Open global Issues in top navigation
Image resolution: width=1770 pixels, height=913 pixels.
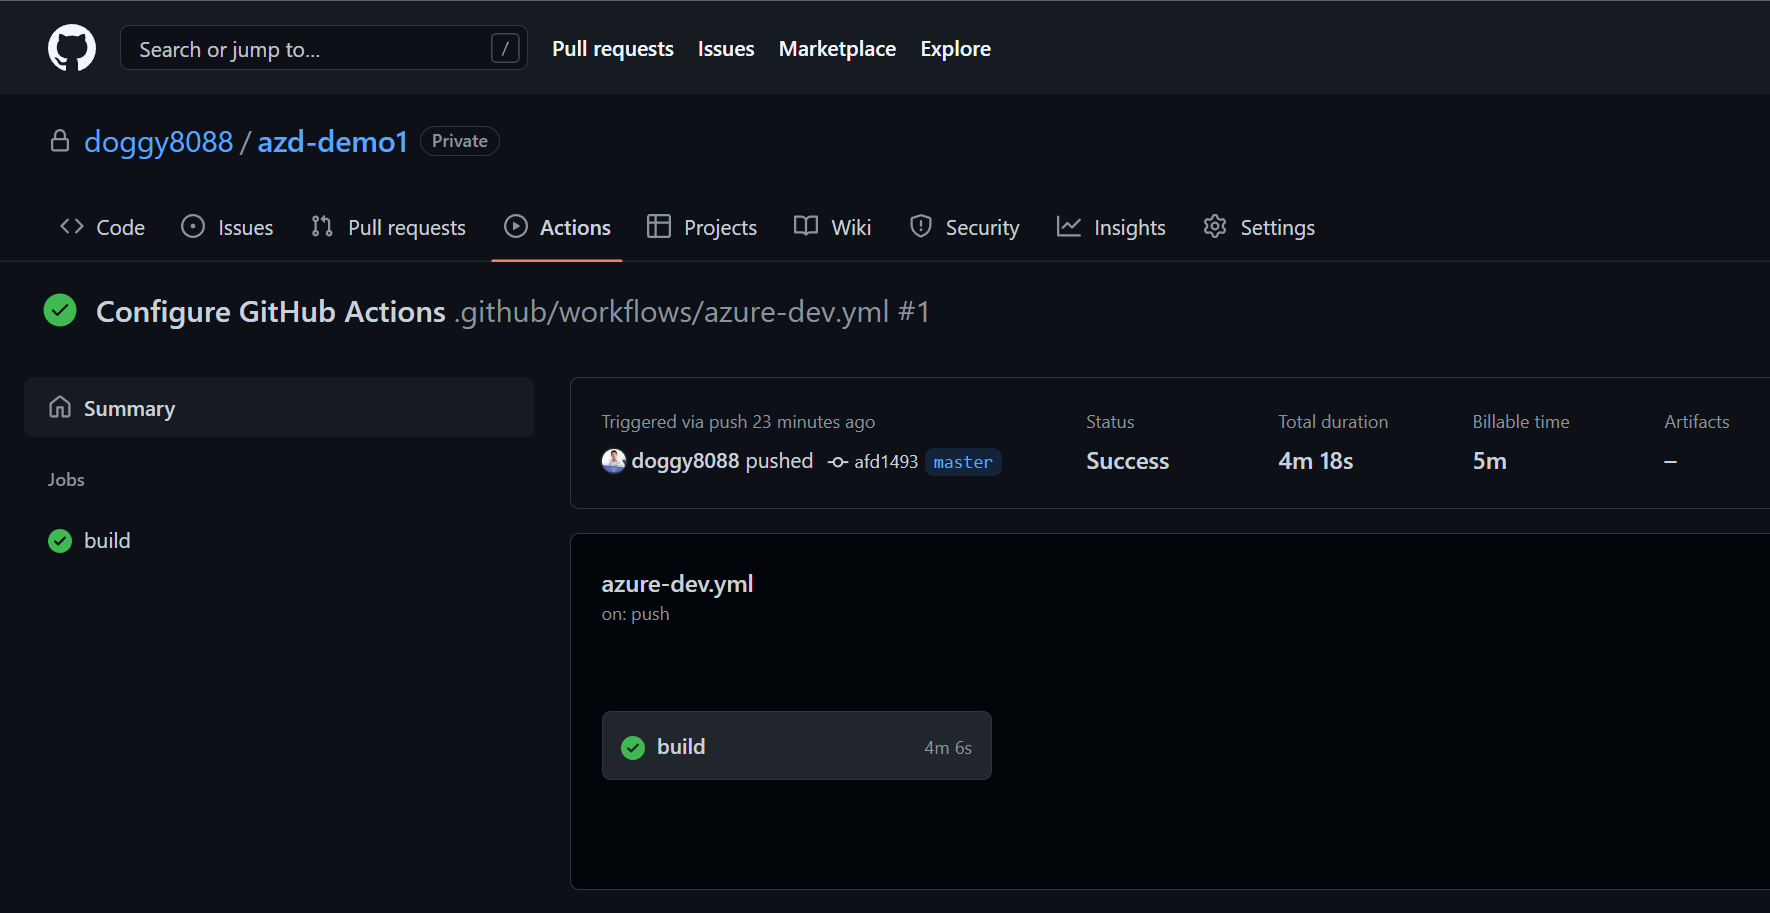tap(726, 48)
